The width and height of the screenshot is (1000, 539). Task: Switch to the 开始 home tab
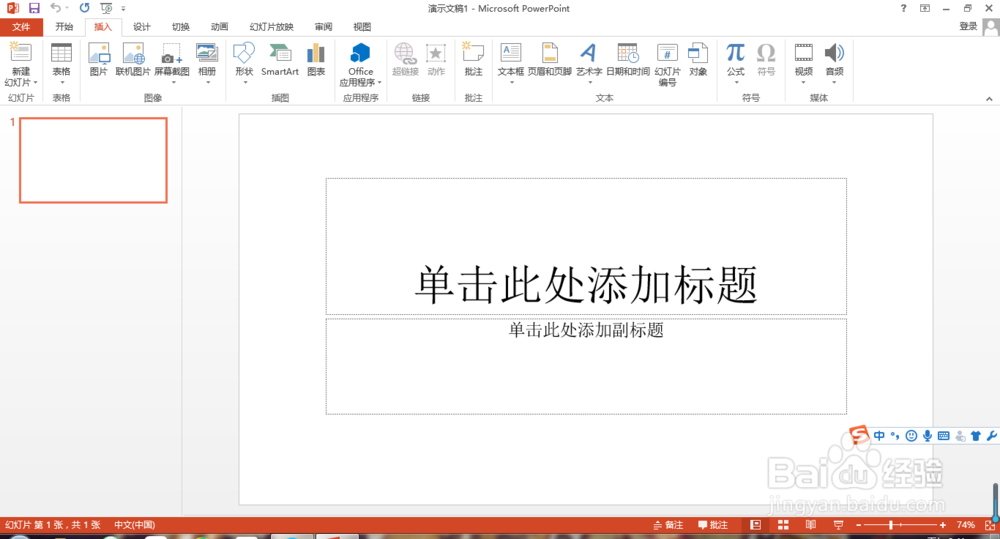(64, 27)
